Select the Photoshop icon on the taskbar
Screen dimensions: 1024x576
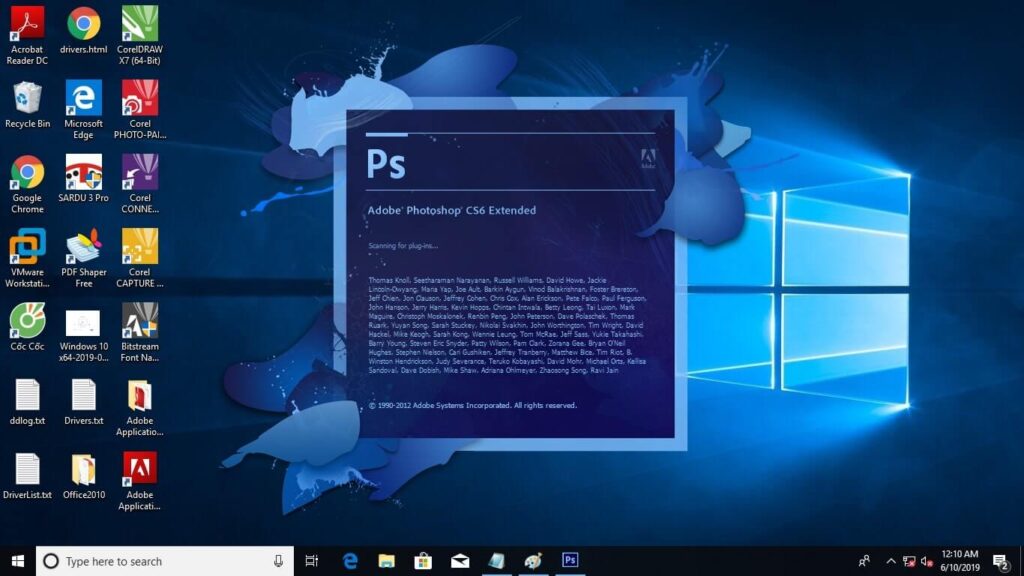570,560
